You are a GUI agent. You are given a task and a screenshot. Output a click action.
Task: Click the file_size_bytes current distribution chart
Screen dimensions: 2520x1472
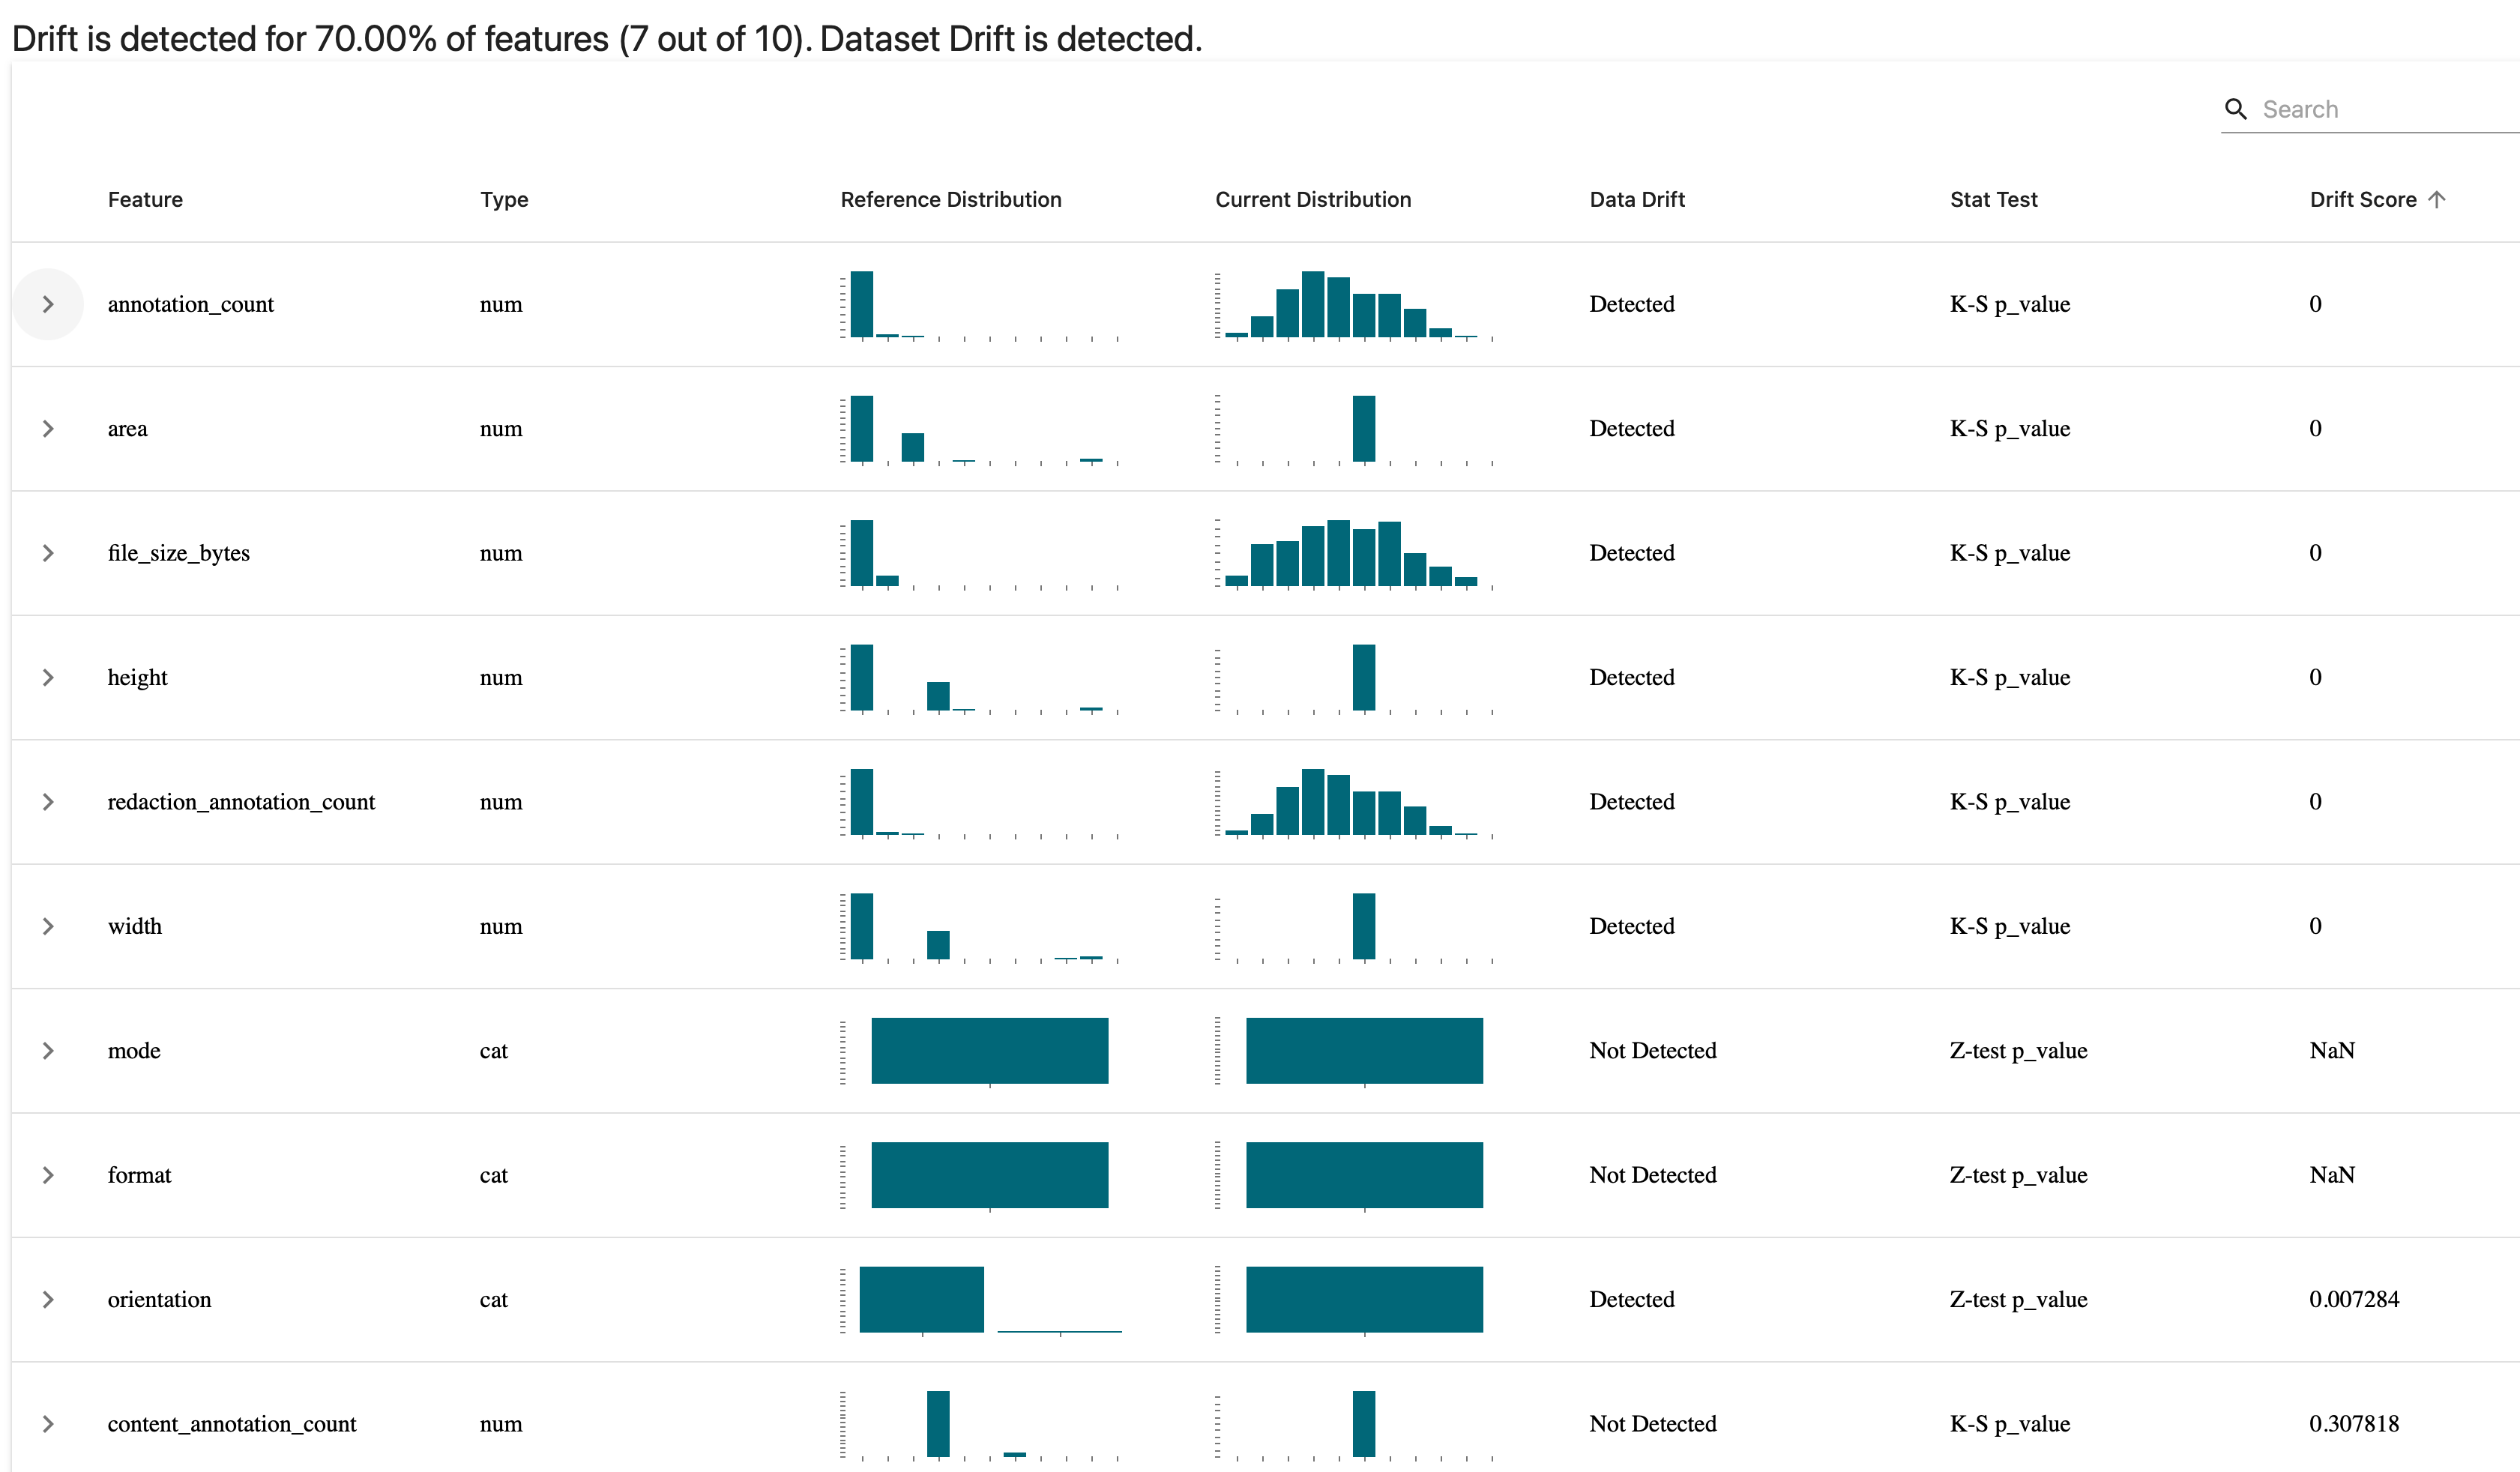click(x=1354, y=554)
